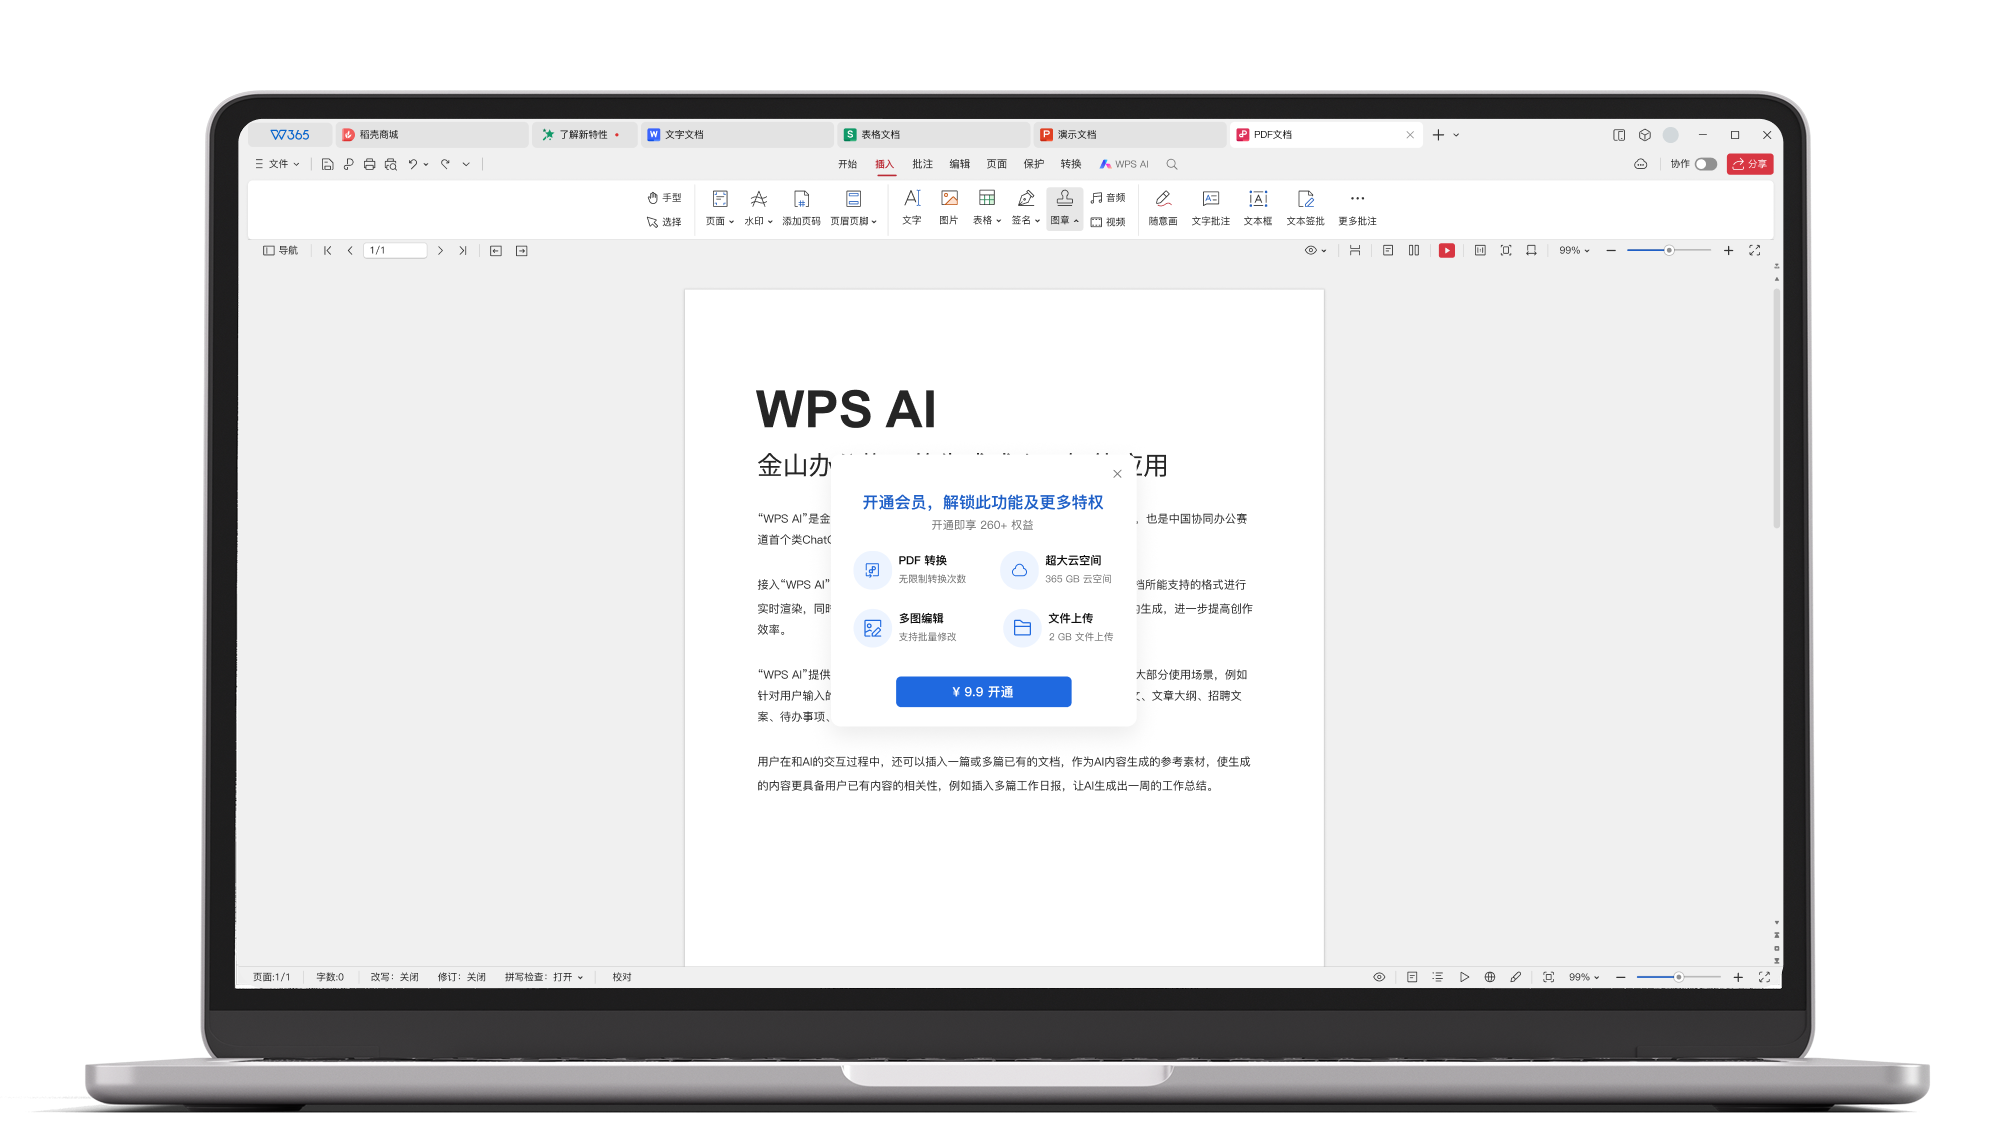This screenshot has width=1995, height=1137.
Task: Click the vertical scrollbar on the right
Action: point(1776,409)
